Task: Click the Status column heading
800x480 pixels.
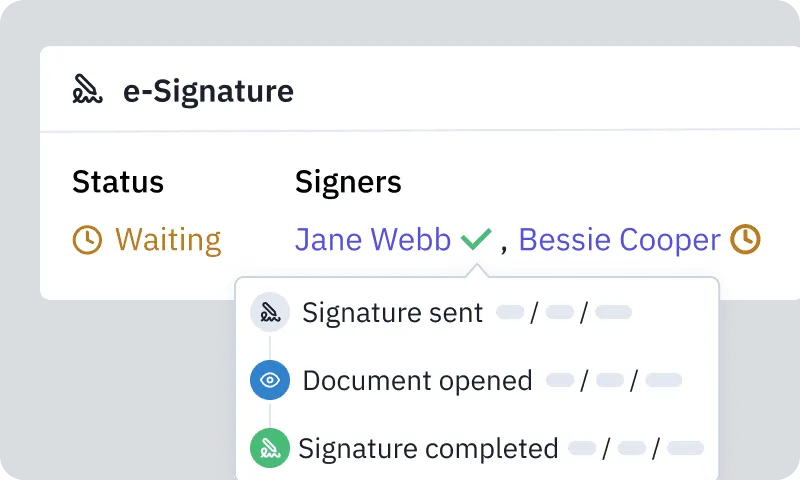Action: pyautogui.click(x=118, y=182)
